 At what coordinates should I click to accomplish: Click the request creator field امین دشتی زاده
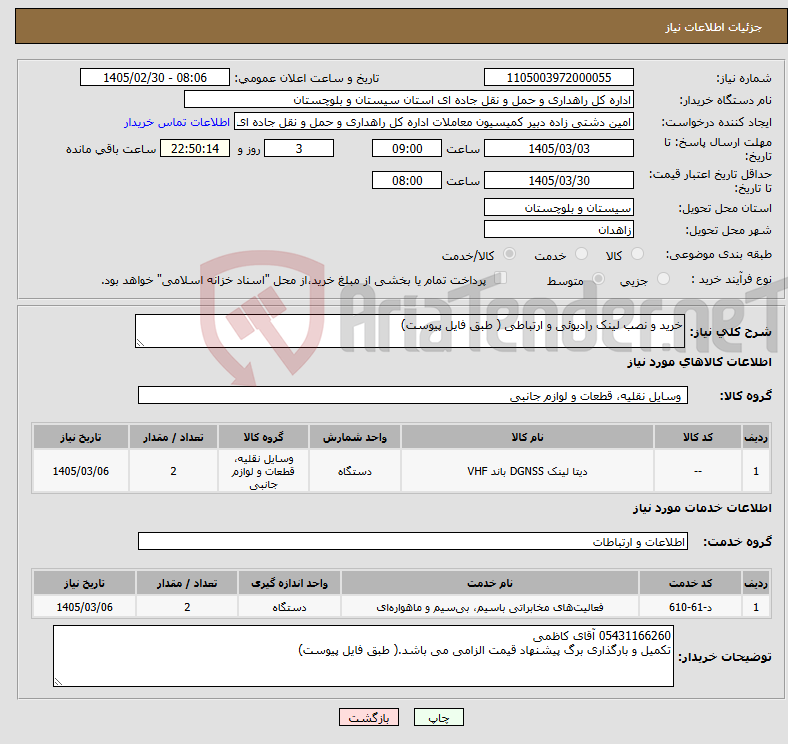[434, 122]
